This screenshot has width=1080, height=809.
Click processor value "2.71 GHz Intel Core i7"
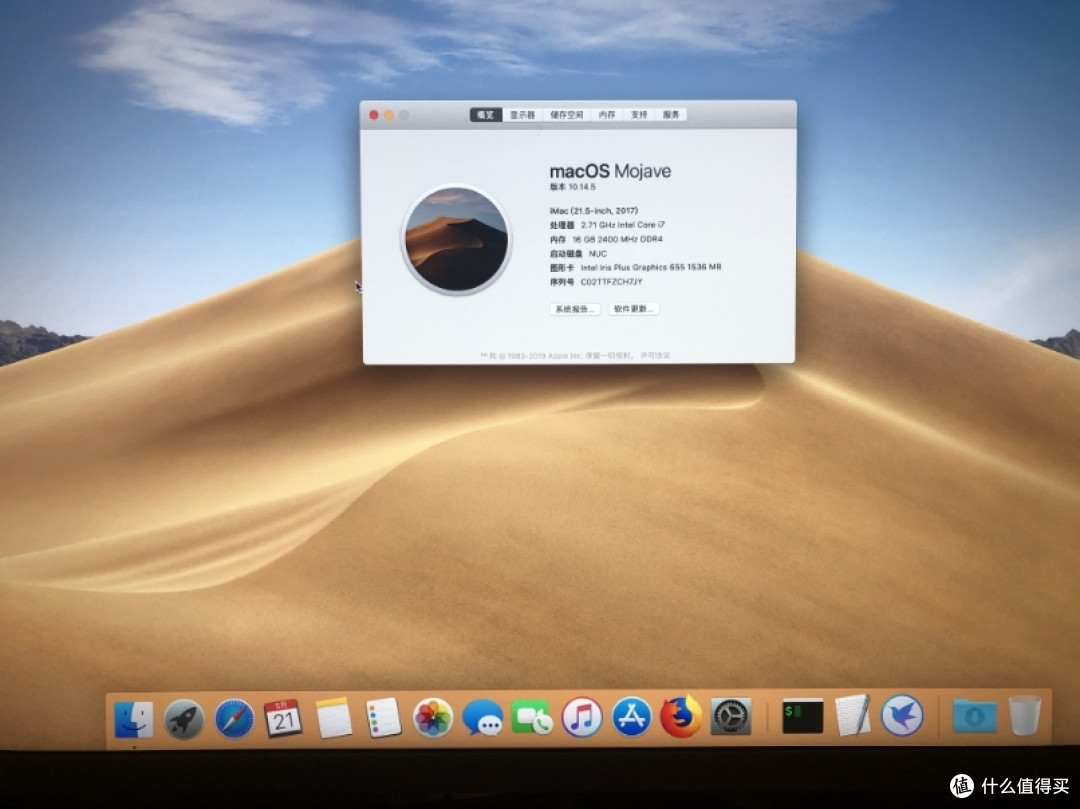point(623,225)
